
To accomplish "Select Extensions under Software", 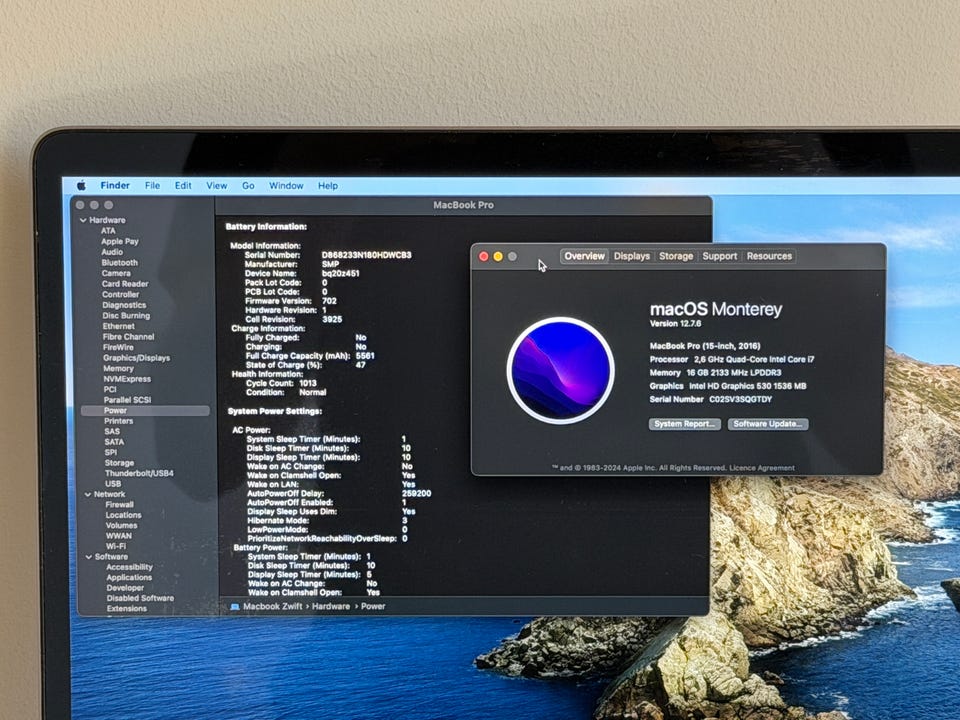I will pos(127,609).
